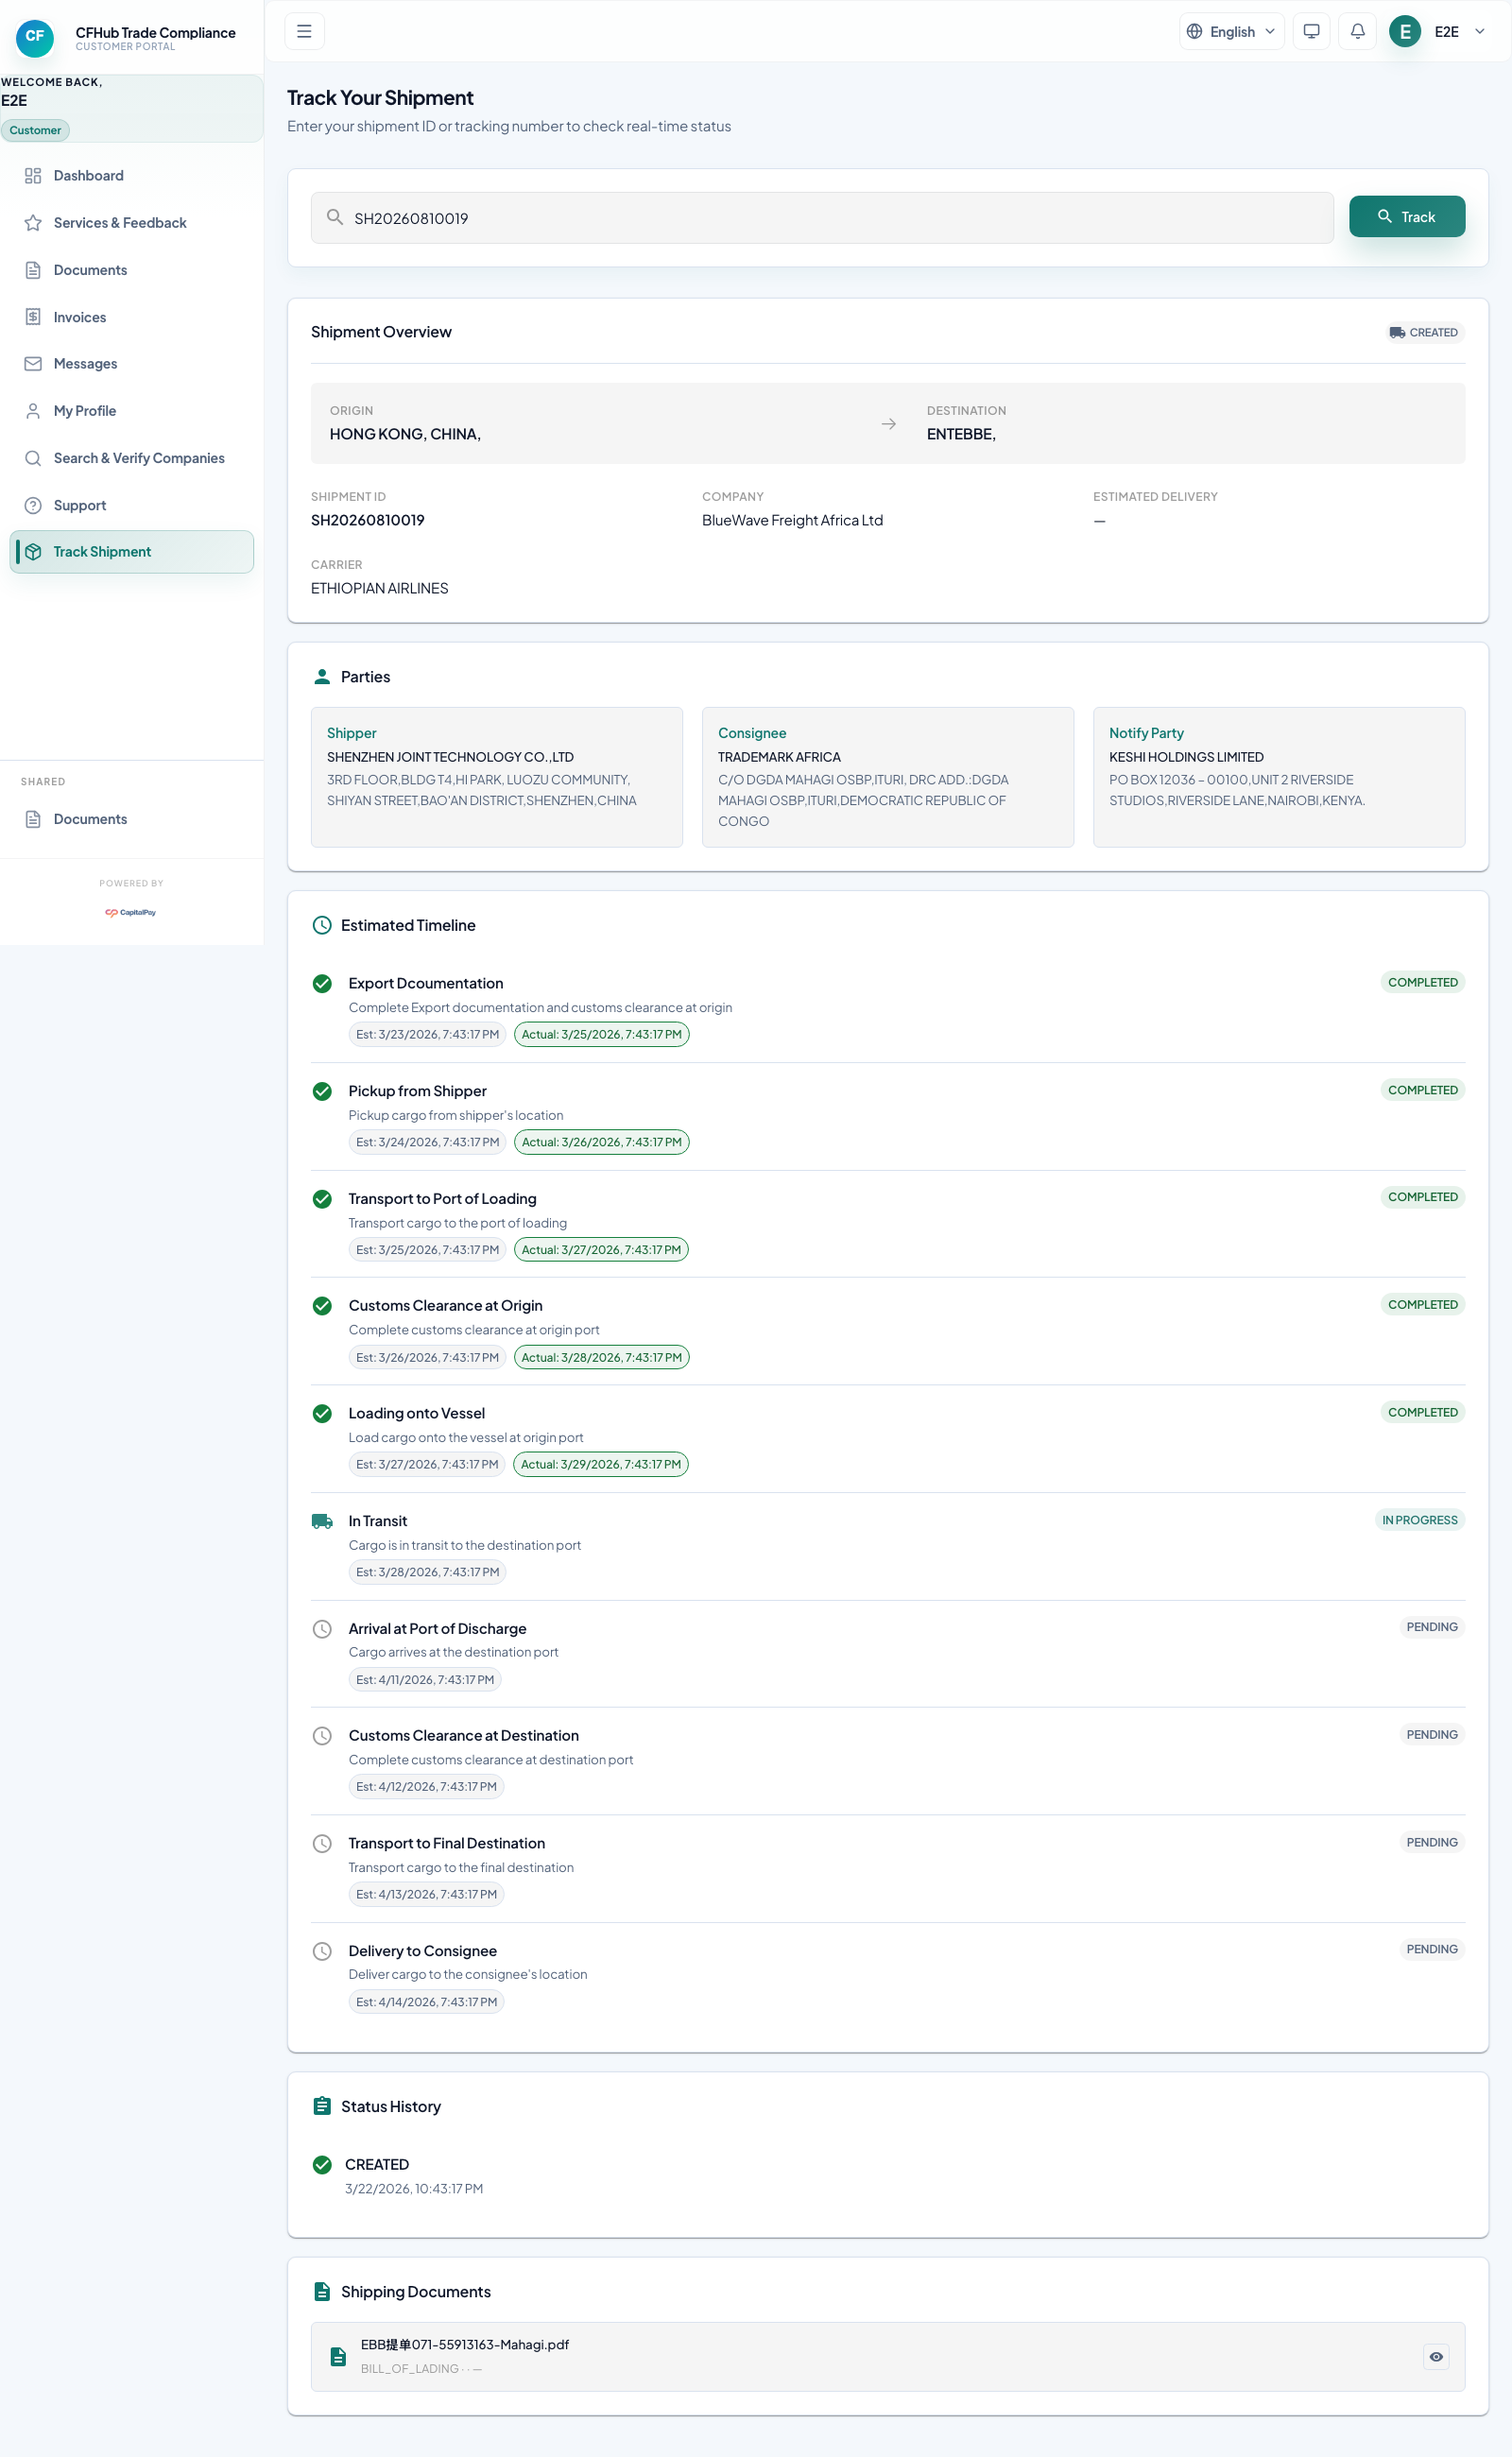
Task: Click the In Transit truck icon
Action: [322, 1521]
